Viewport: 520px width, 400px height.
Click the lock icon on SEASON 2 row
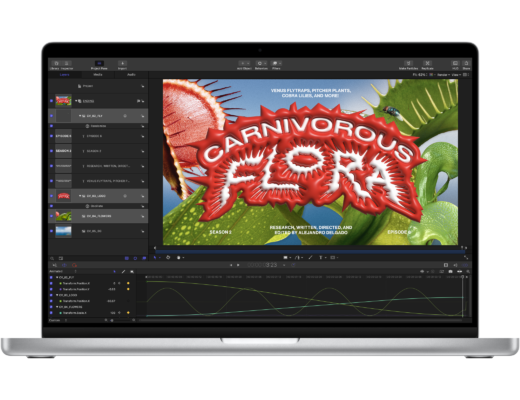[x=143, y=151]
